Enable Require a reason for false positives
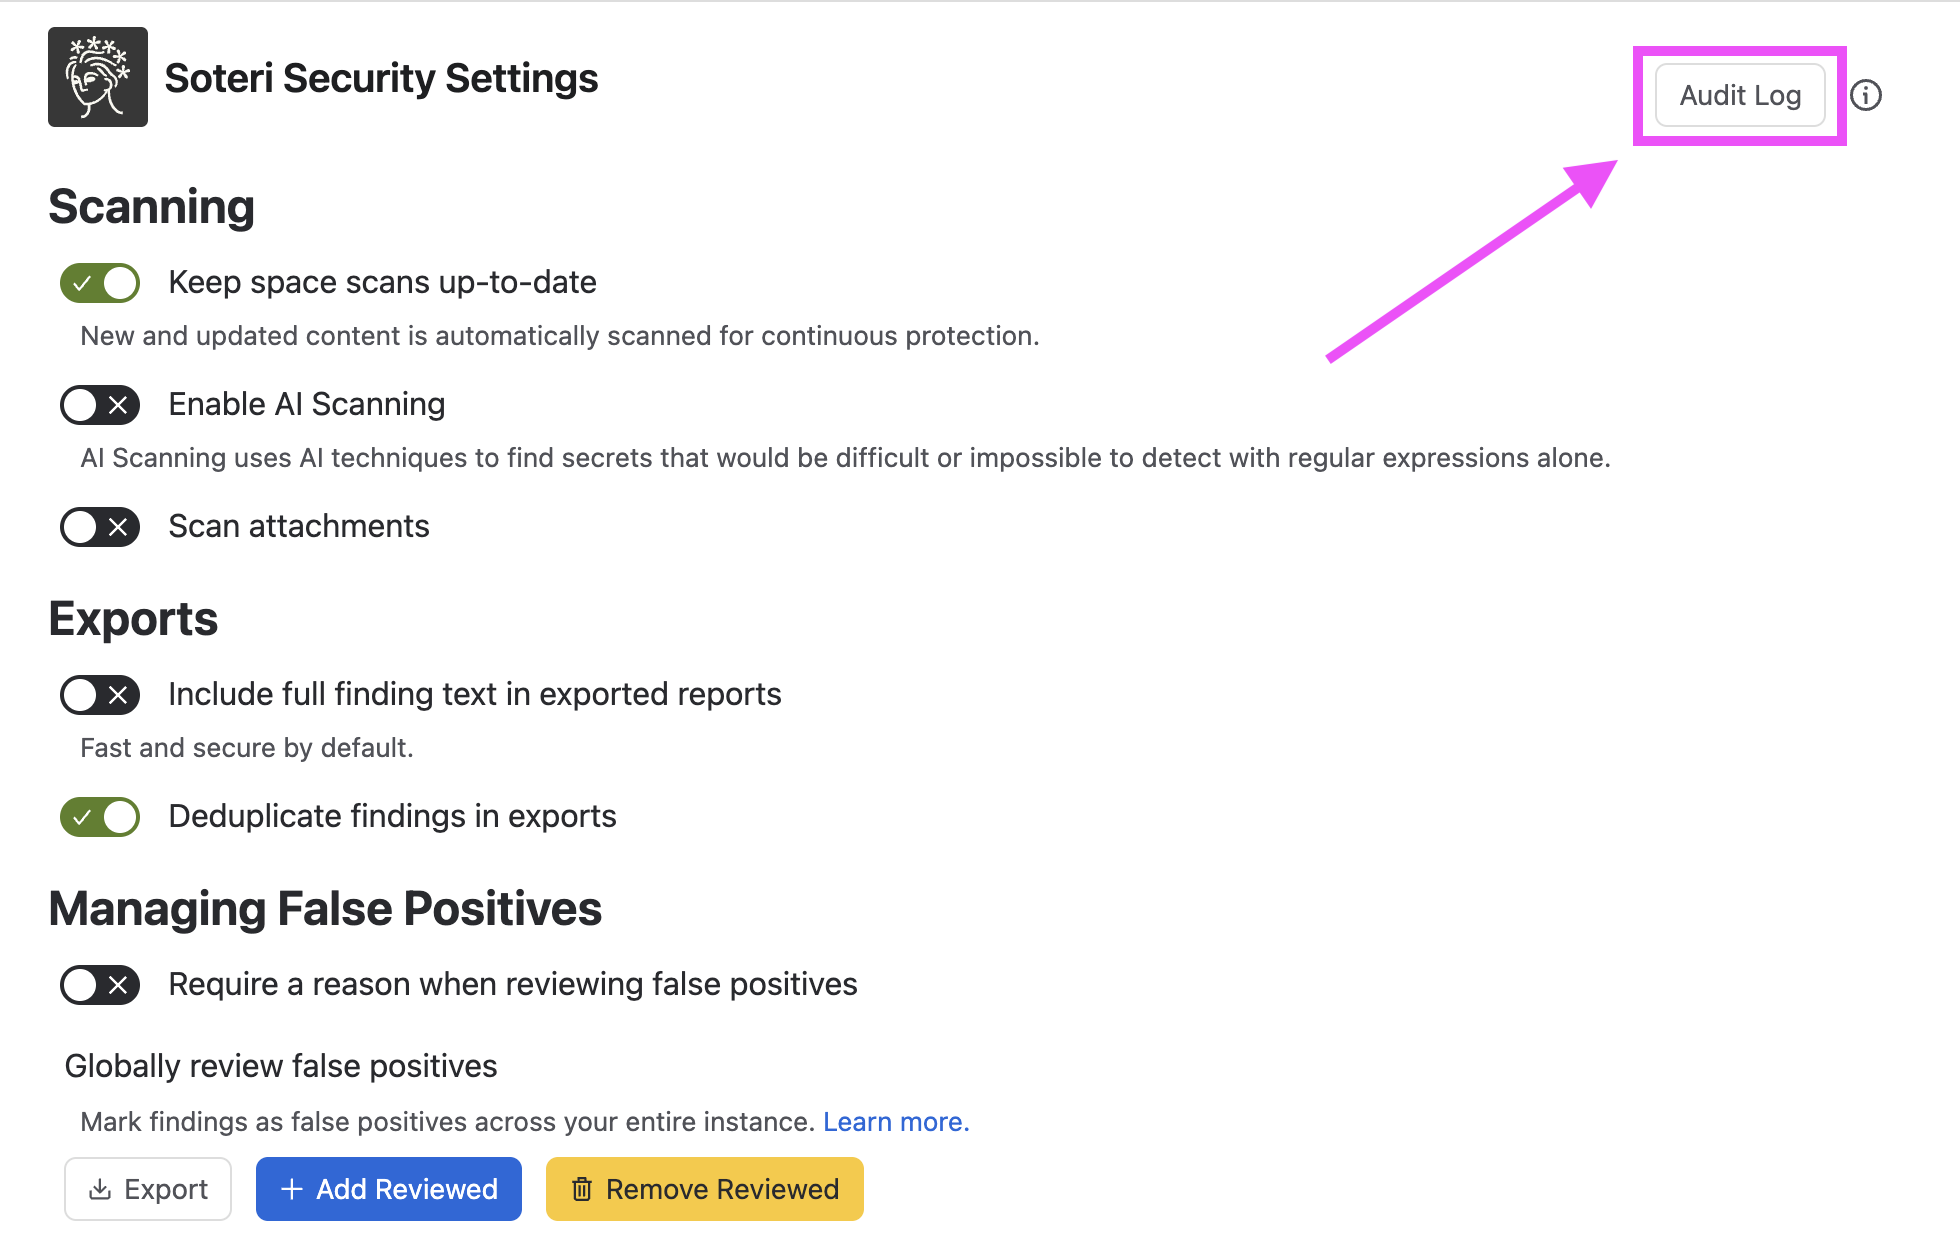The height and width of the screenshot is (1236, 1960). click(x=100, y=985)
